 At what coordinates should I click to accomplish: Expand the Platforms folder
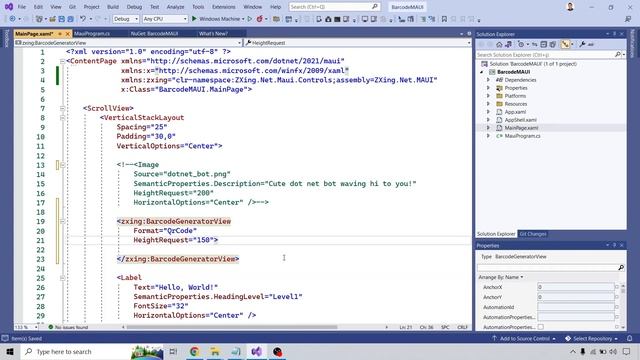click(488, 96)
